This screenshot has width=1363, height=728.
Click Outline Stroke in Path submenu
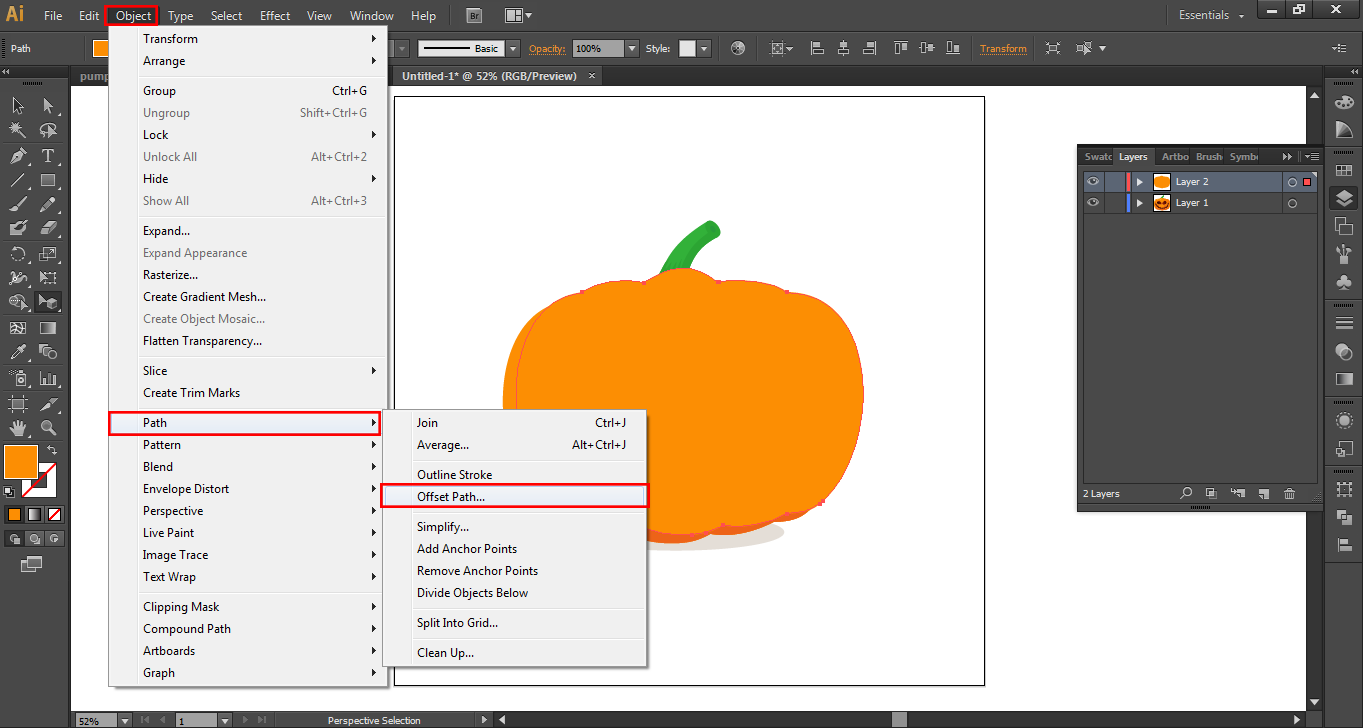[454, 475]
